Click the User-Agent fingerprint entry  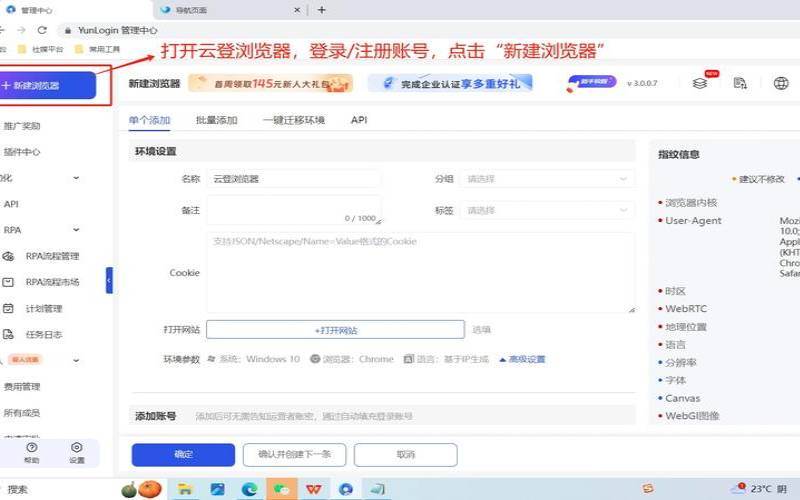(x=693, y=221)
